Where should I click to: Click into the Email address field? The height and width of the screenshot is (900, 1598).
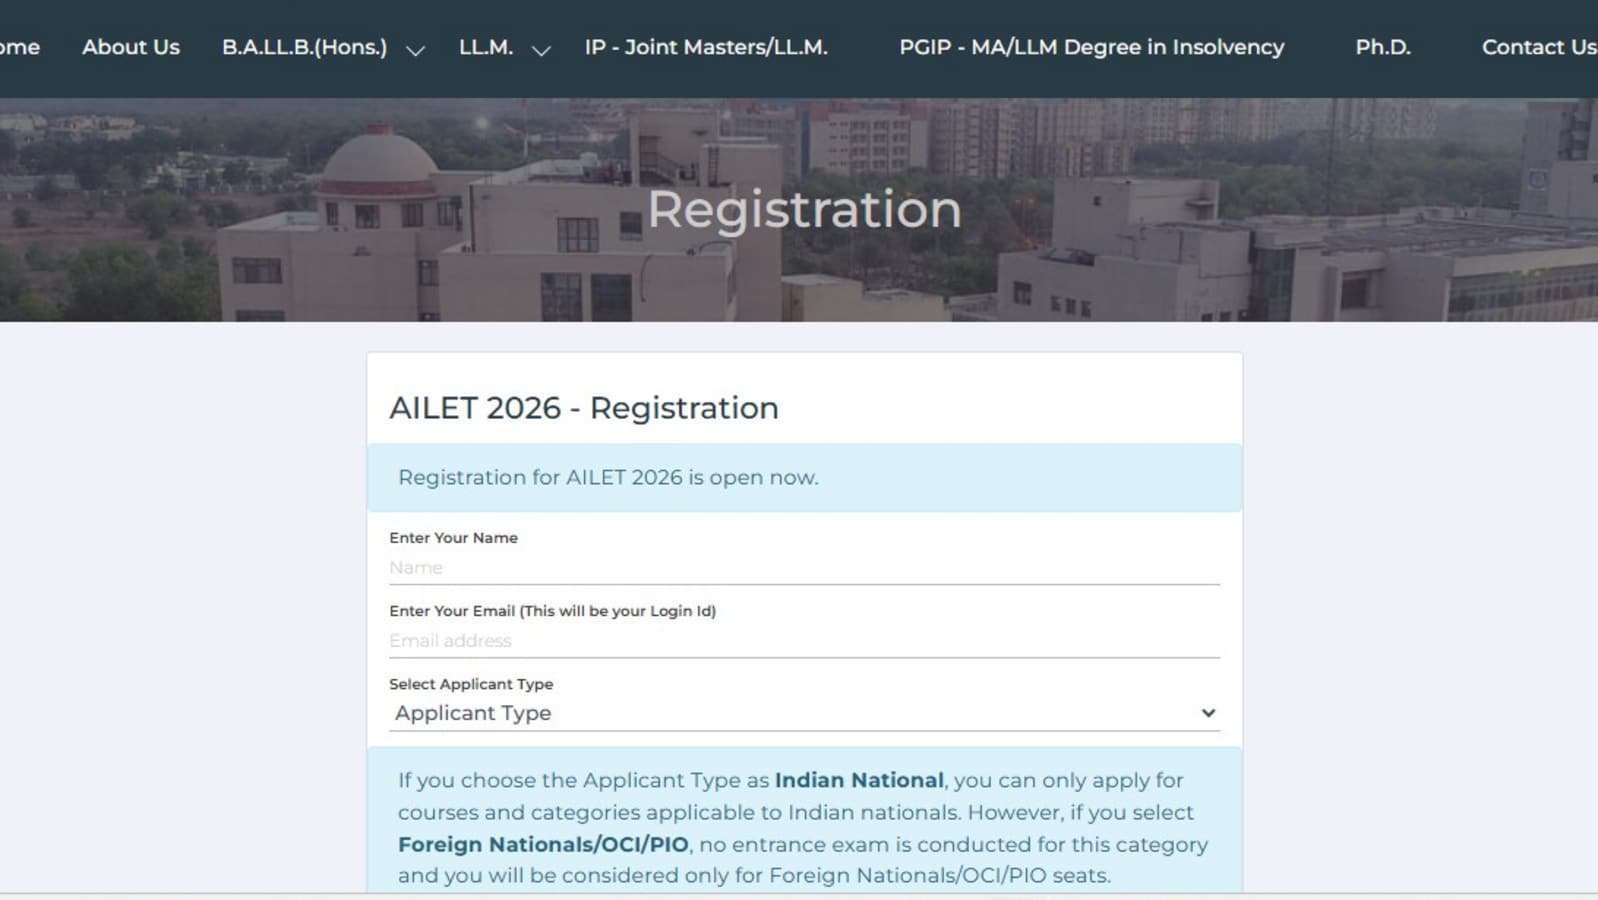(804, 641)
